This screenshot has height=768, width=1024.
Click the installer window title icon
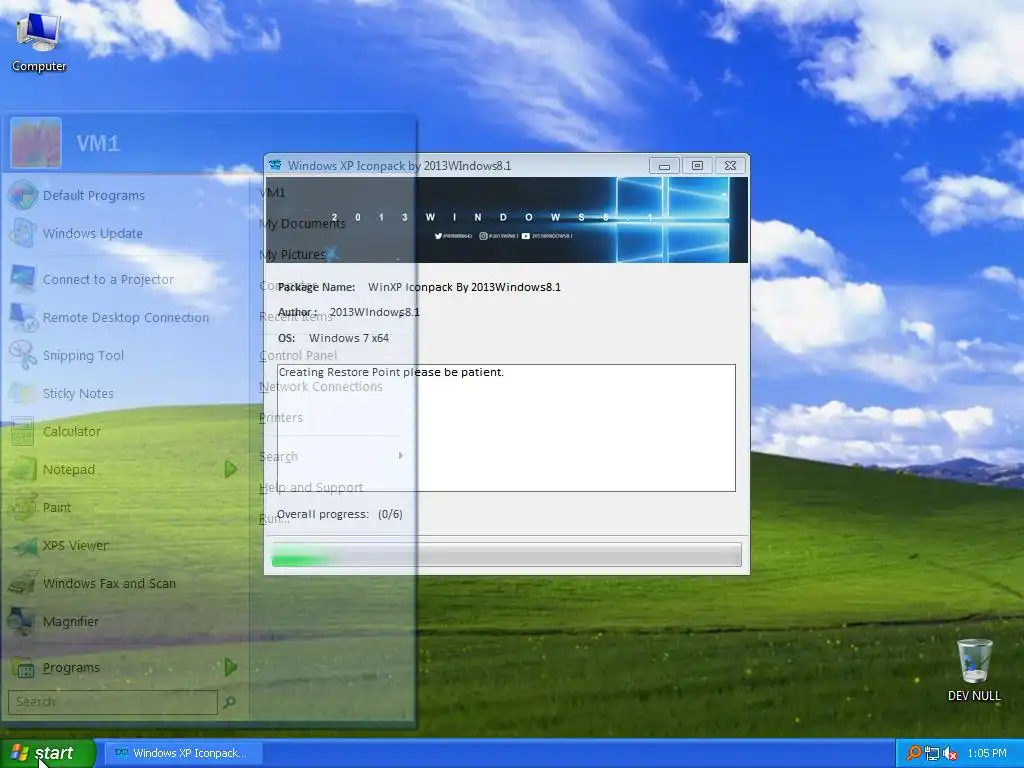pyautogui.click(x=276, y=165)
